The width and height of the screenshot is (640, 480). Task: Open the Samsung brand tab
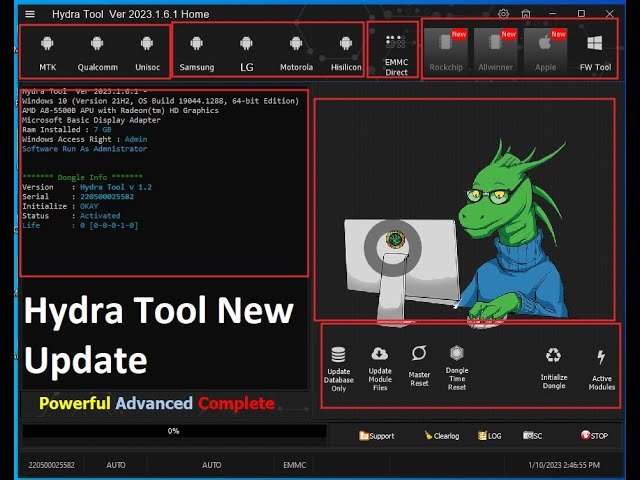pyautogui.click(x=197, y=52)
